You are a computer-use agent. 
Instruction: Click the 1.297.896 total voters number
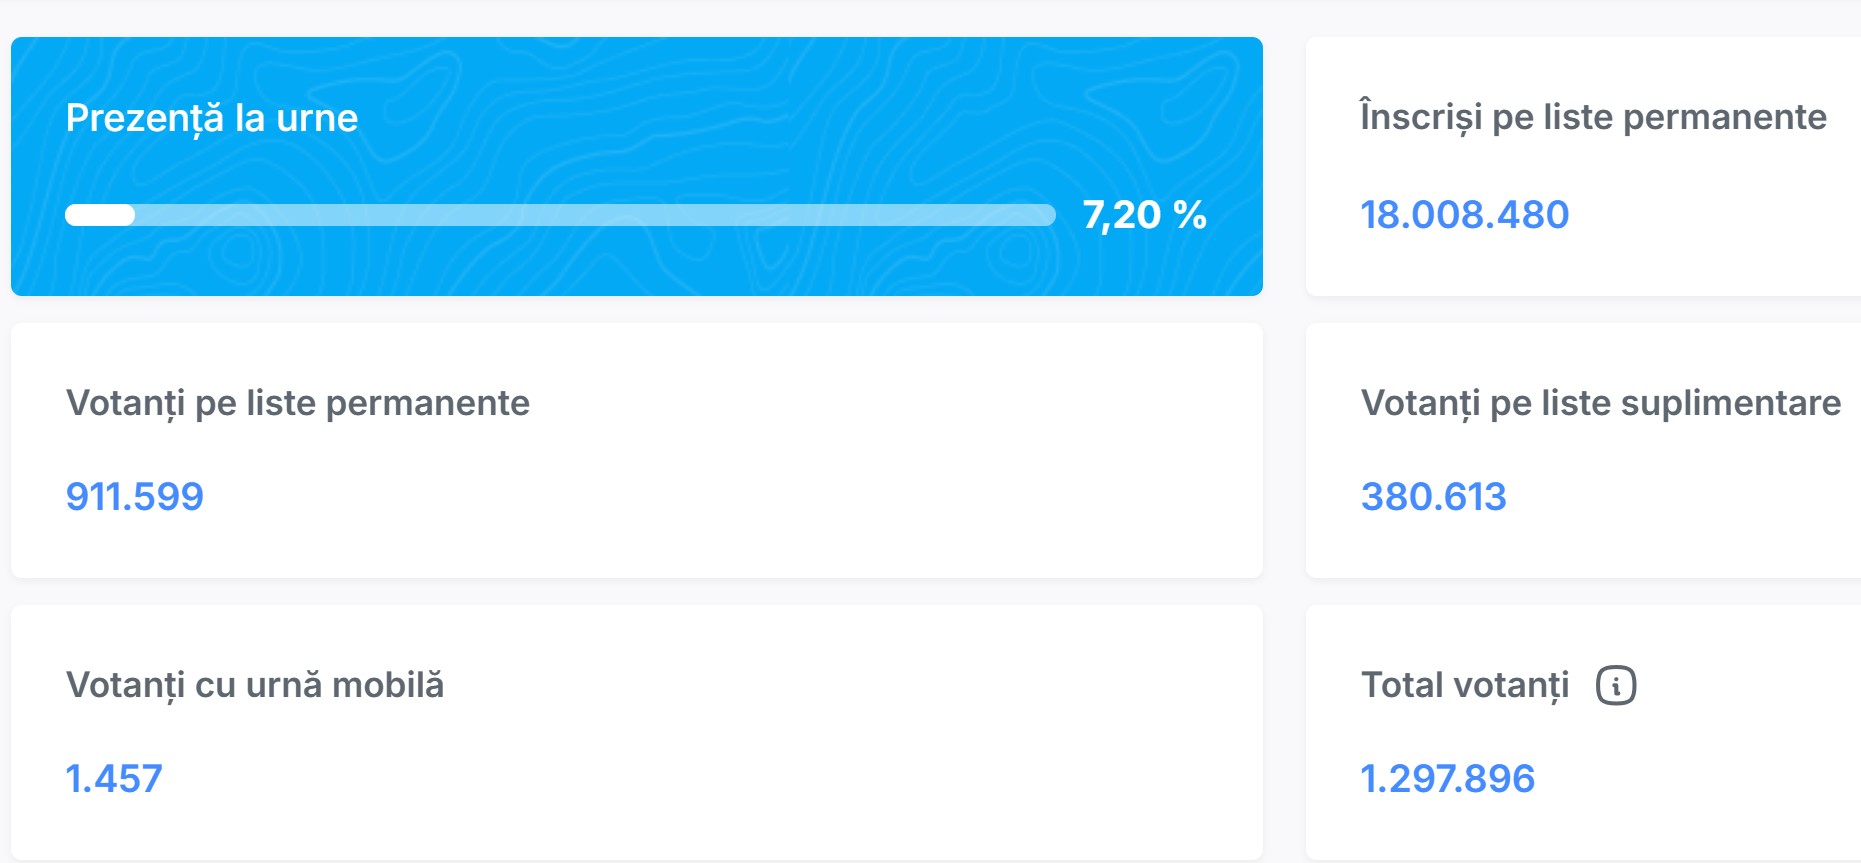click(1447, 779)
